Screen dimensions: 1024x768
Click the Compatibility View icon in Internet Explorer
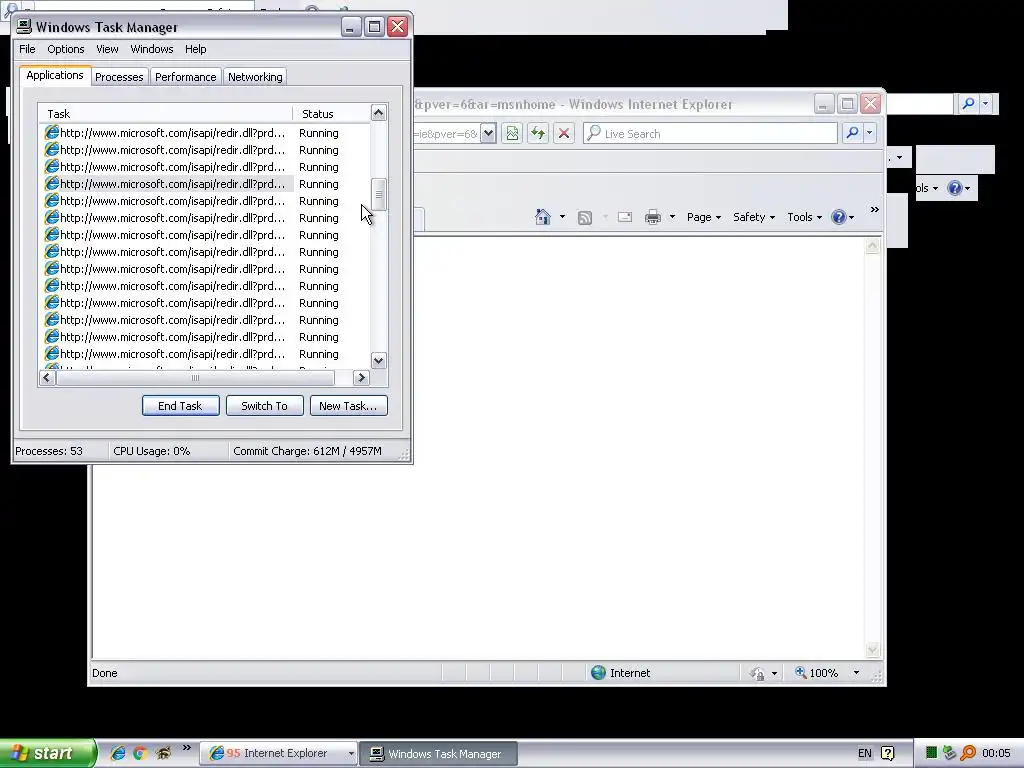(x=512, y=133)
